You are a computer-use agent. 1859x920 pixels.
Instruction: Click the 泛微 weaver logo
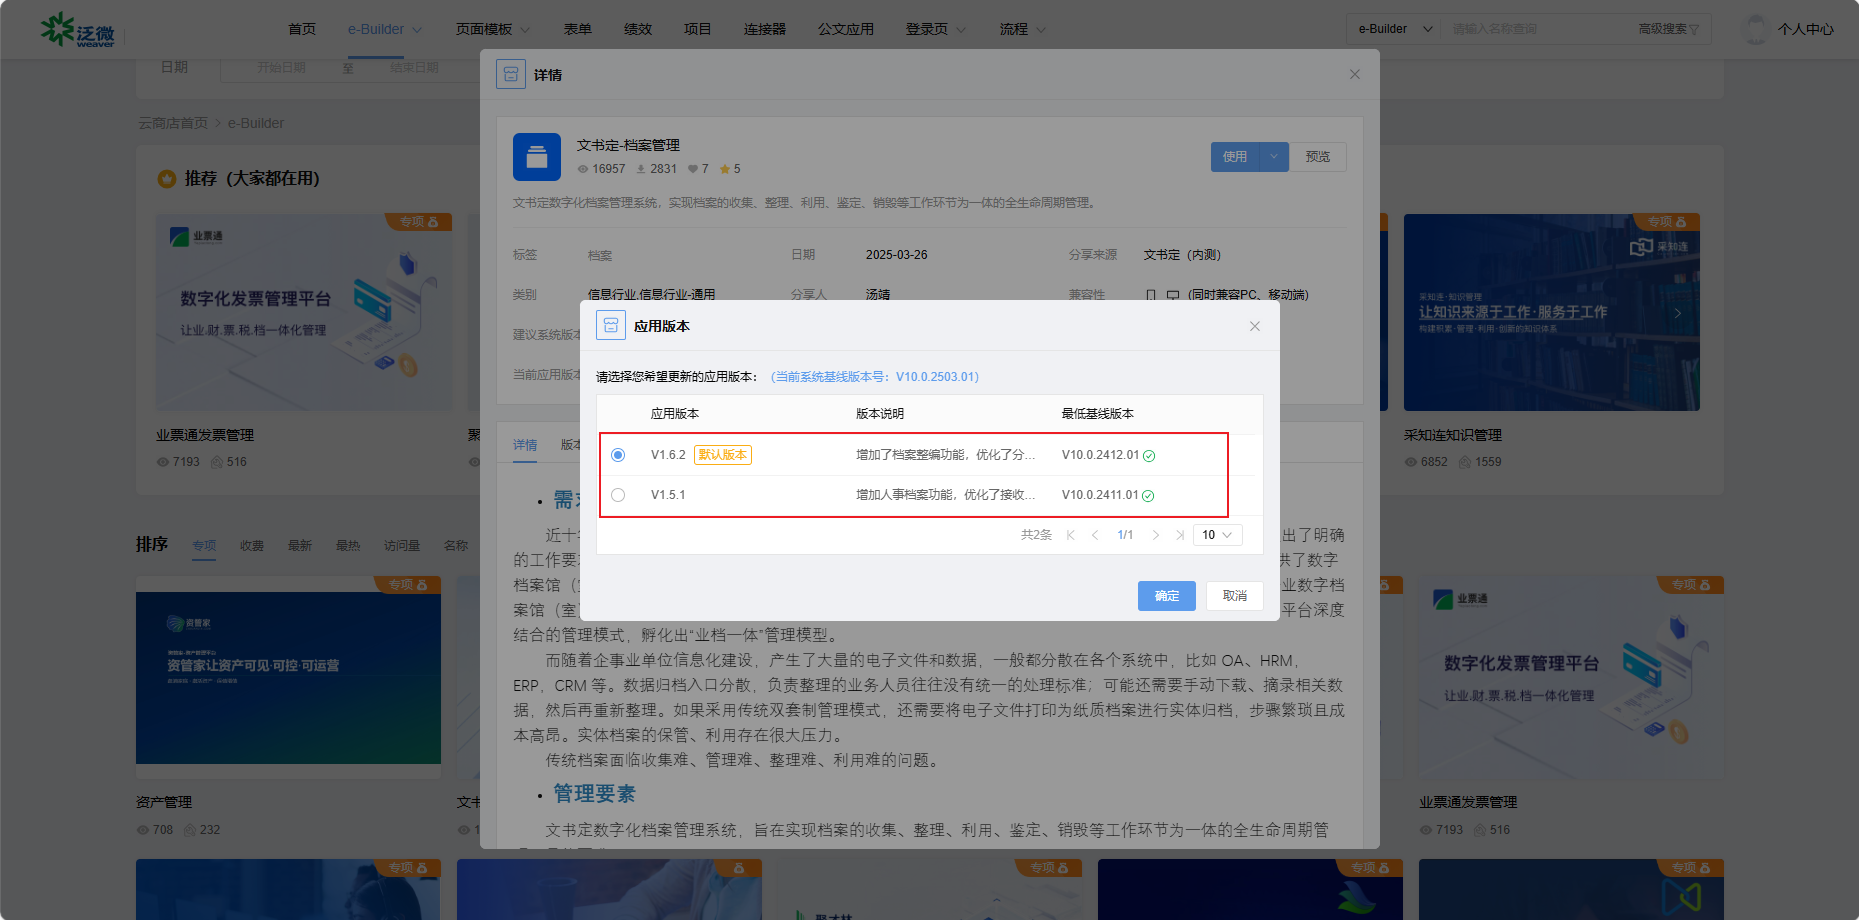click(78, 30)
